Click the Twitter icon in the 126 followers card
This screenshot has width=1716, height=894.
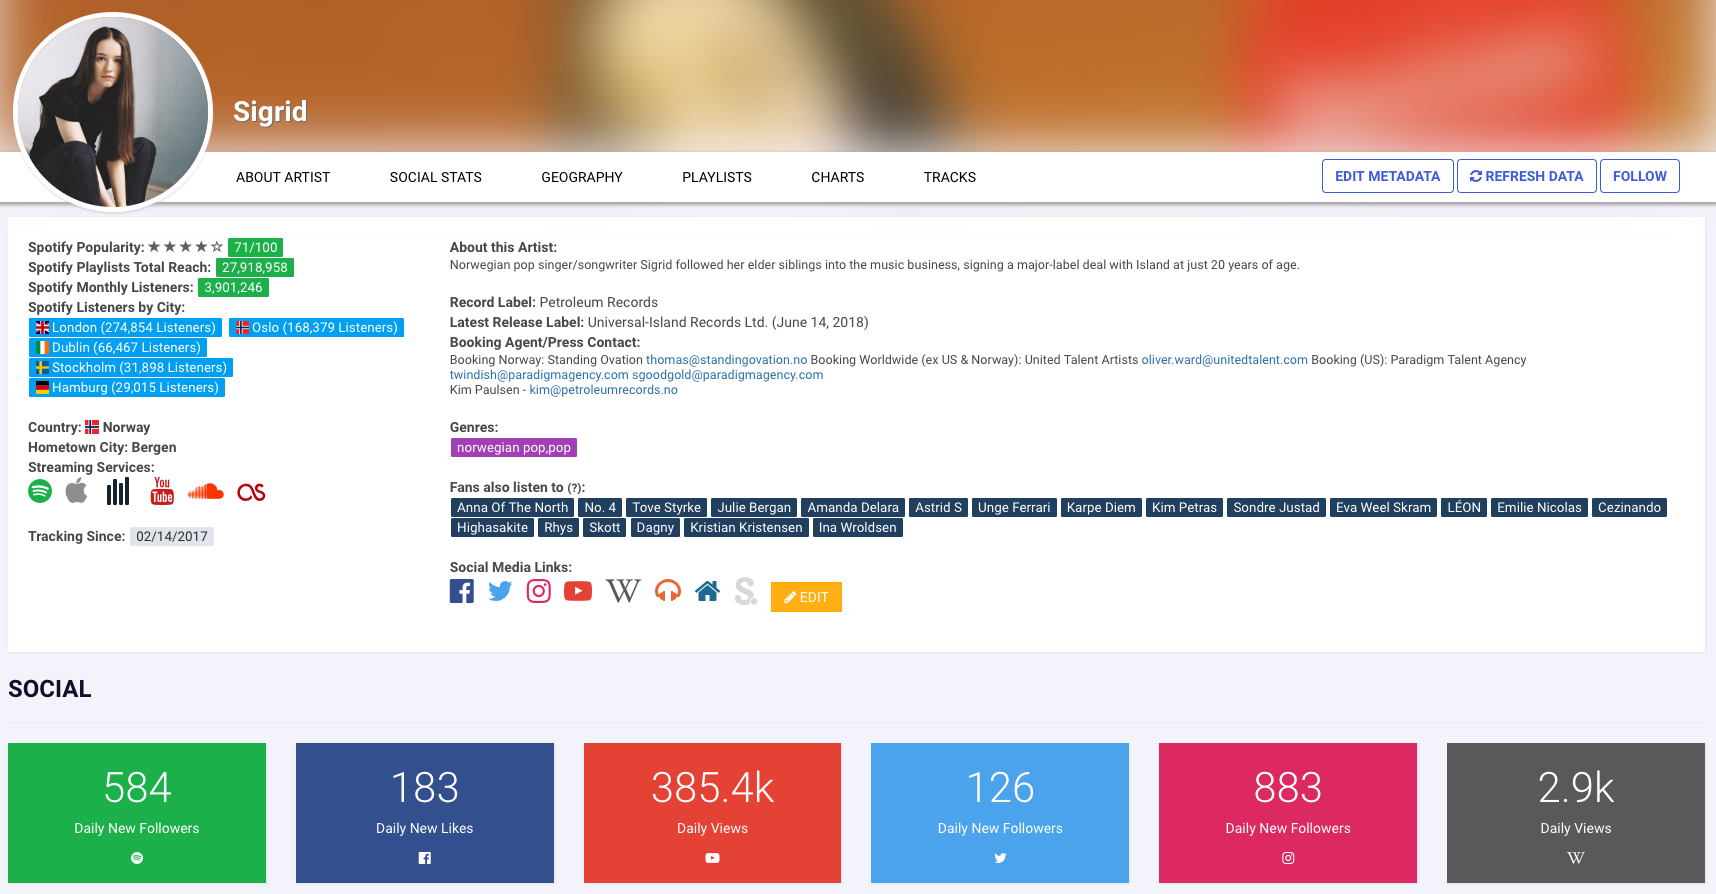point(1000,858)
